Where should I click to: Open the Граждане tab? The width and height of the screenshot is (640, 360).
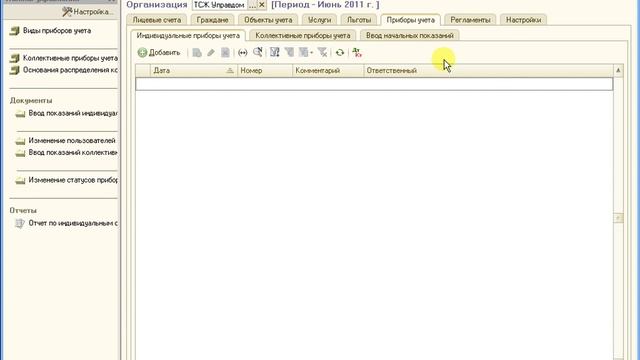(x=212, y=20)
